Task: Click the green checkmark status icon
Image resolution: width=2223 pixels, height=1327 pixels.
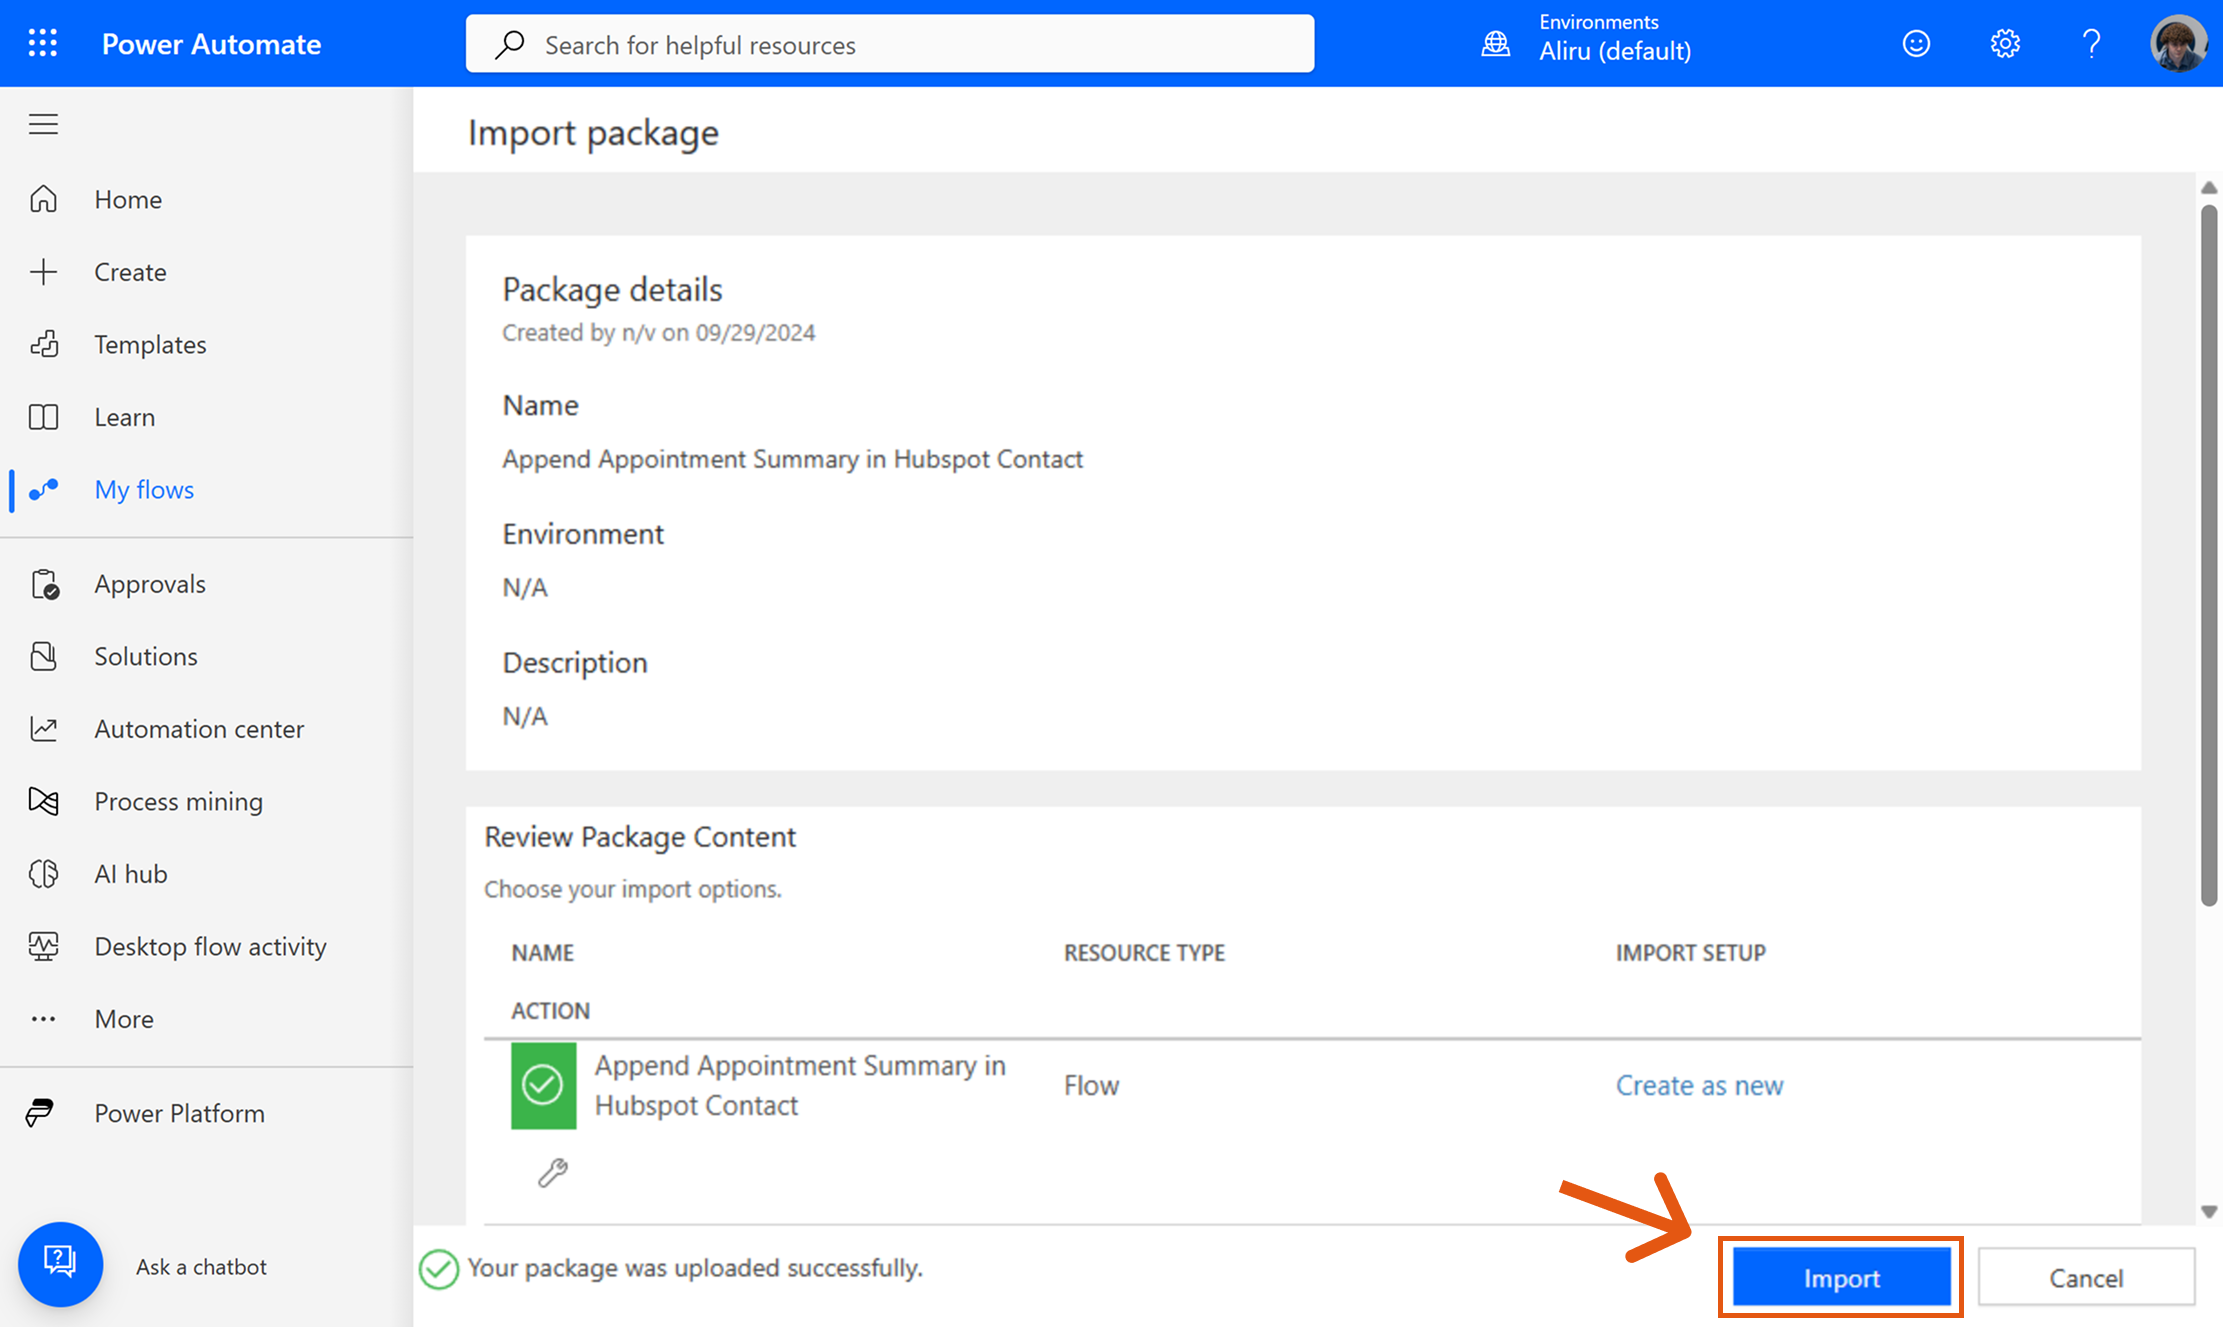Action: pos(543,1085)
